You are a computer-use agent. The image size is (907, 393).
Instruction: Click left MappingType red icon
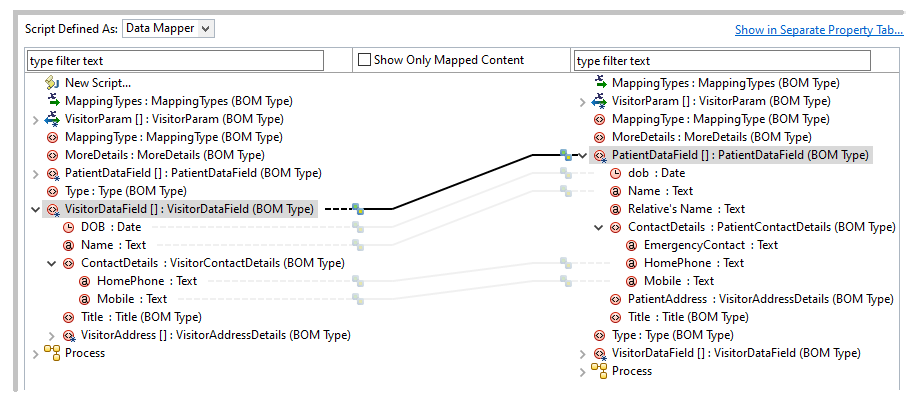(x=53, y=137)
